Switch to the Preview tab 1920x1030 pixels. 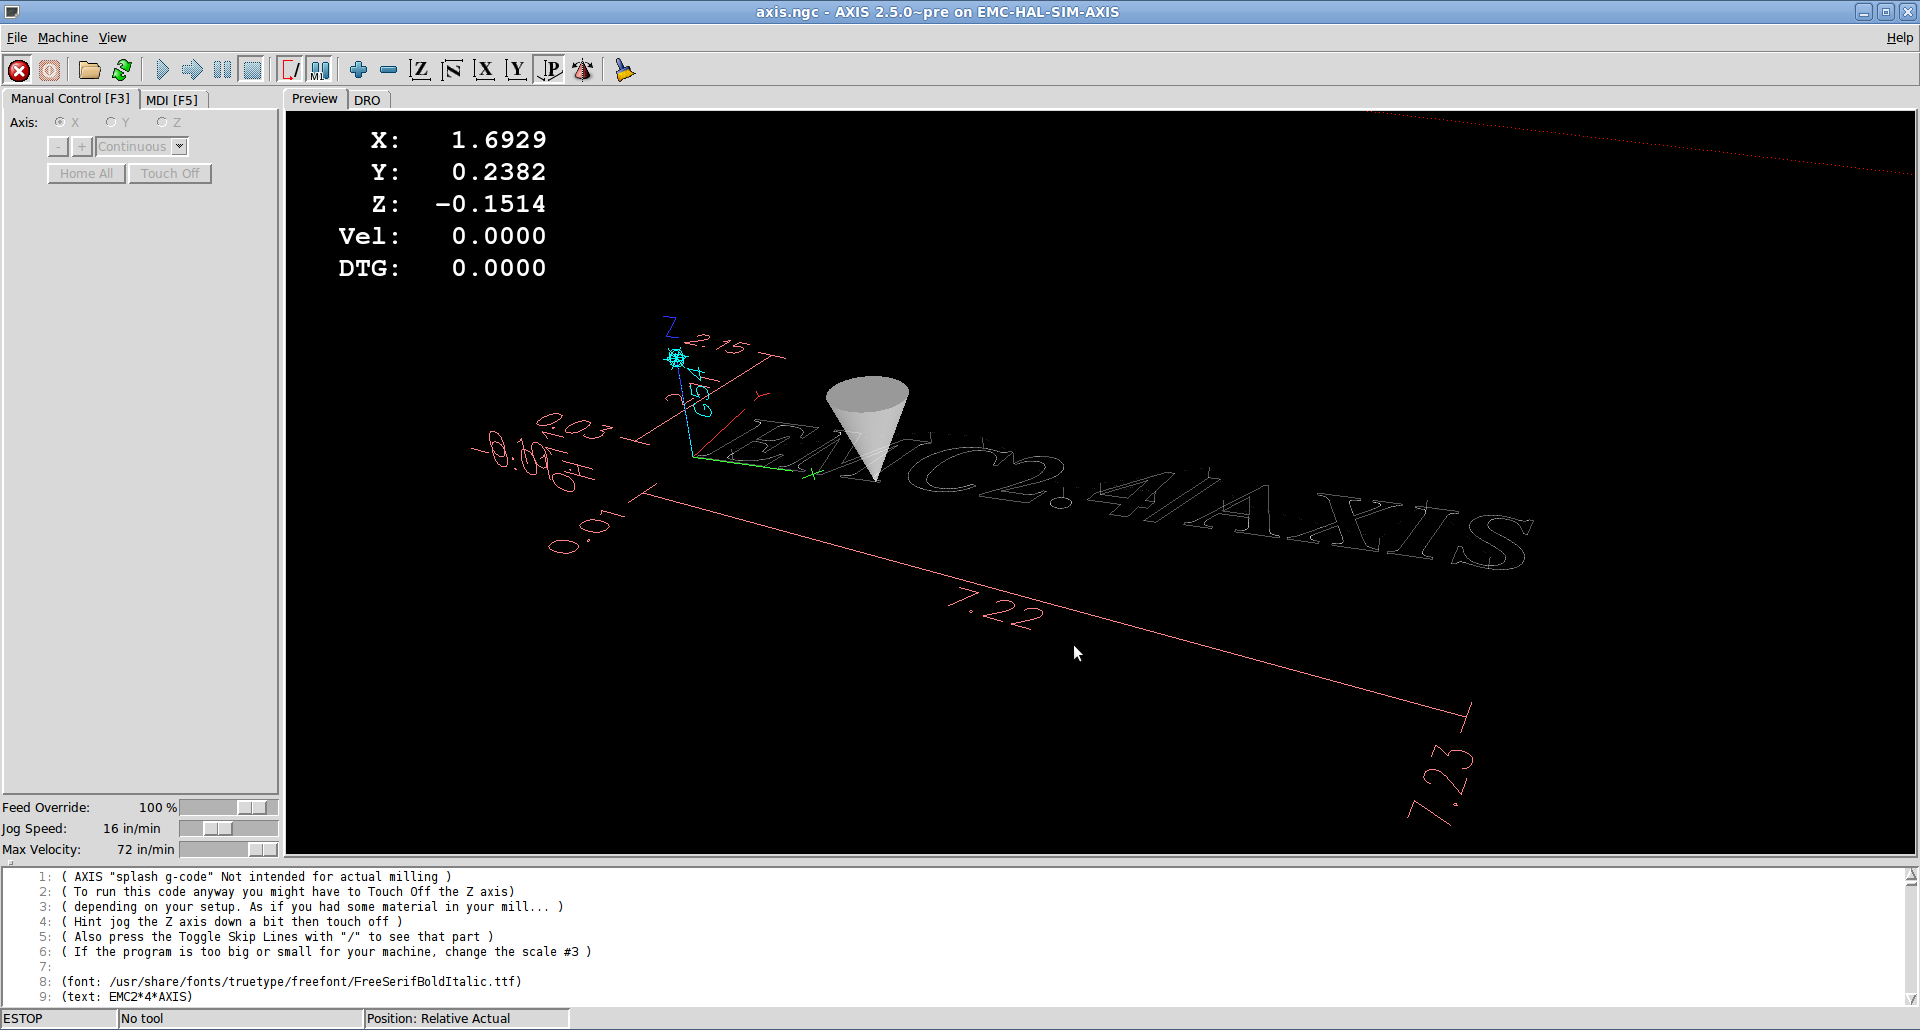point(315,99)
